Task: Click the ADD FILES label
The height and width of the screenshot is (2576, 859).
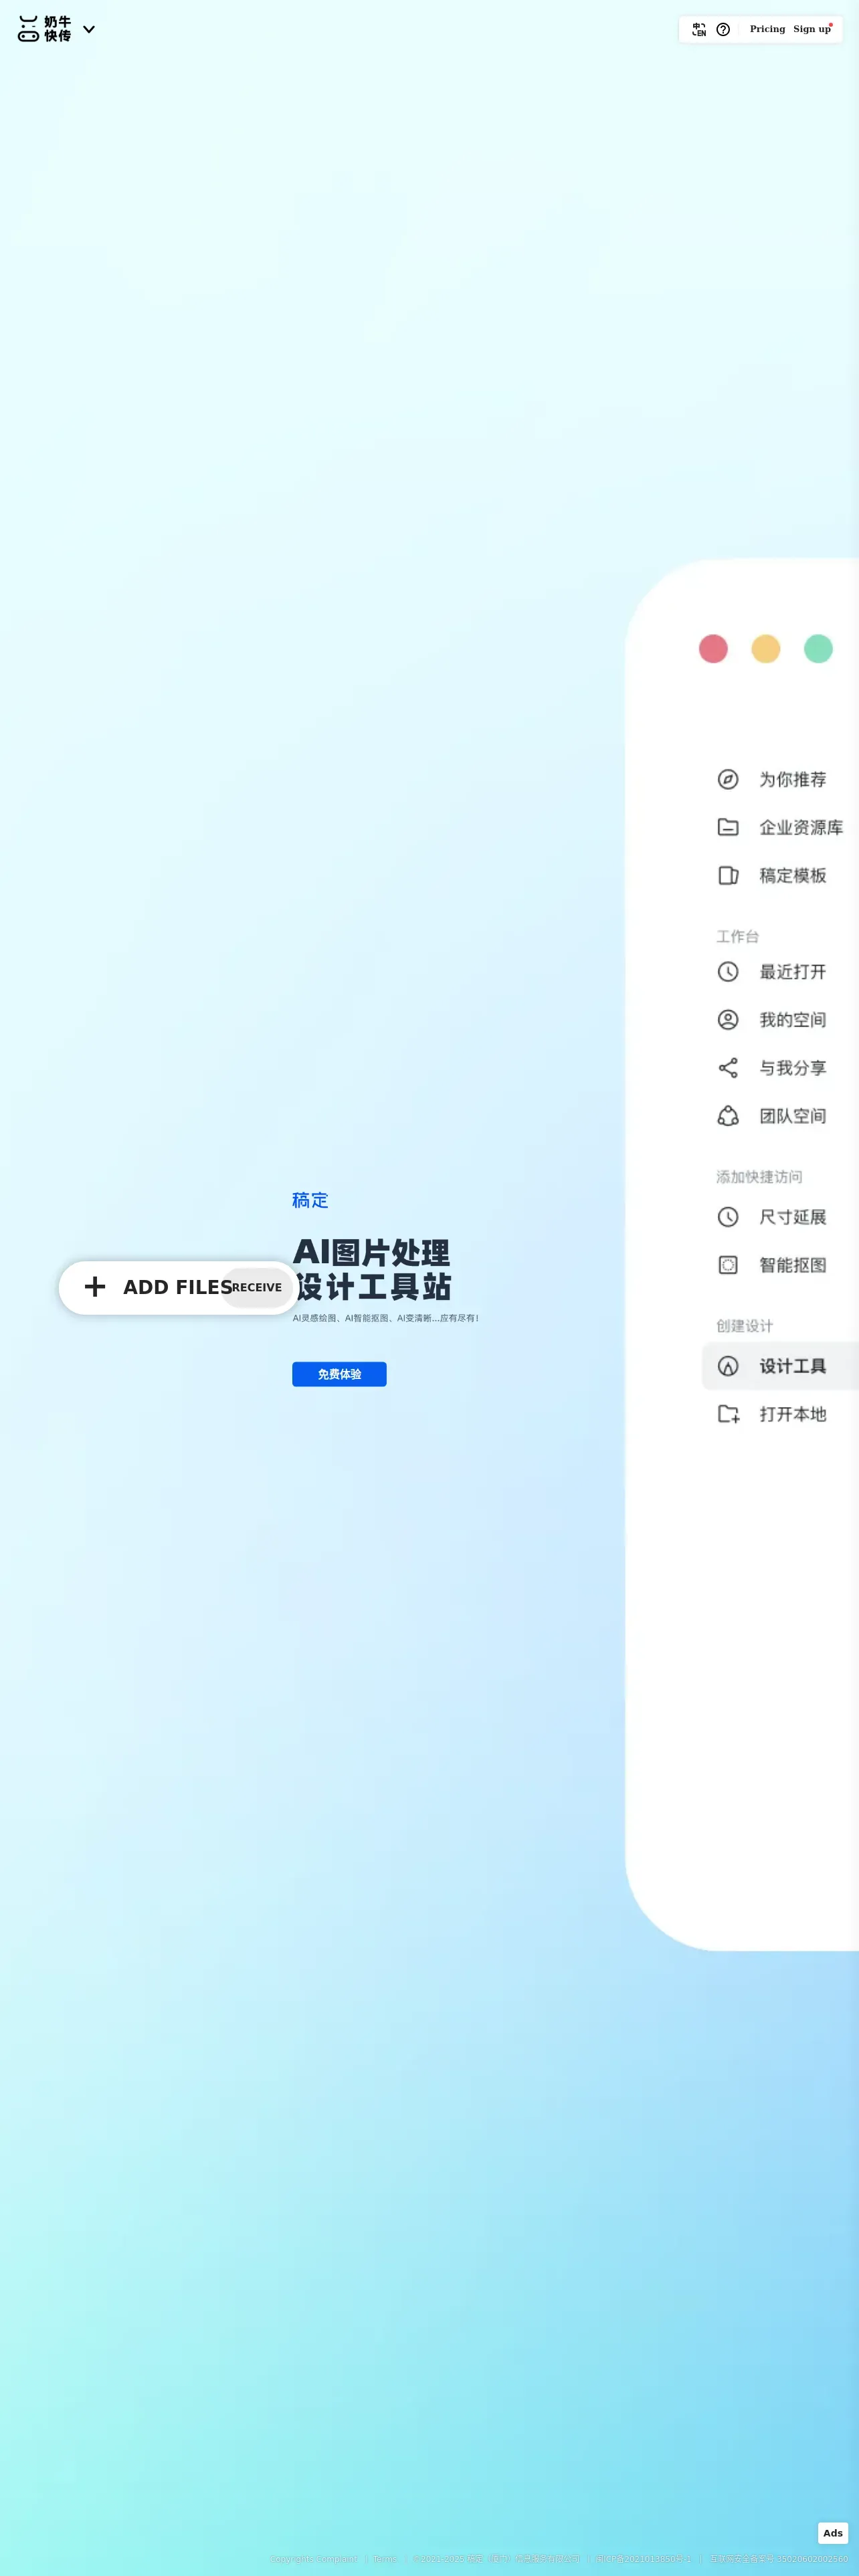Action: 177,1287
